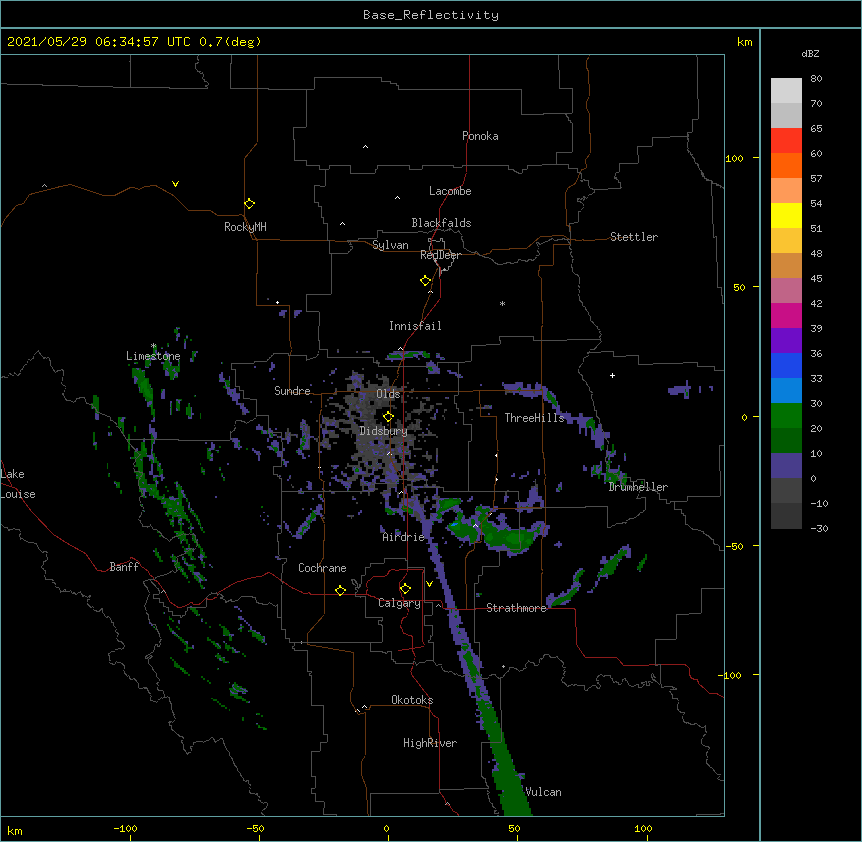Click the Strathmore label
Viewport: 862px width, 842px height.
coord(516,608)
